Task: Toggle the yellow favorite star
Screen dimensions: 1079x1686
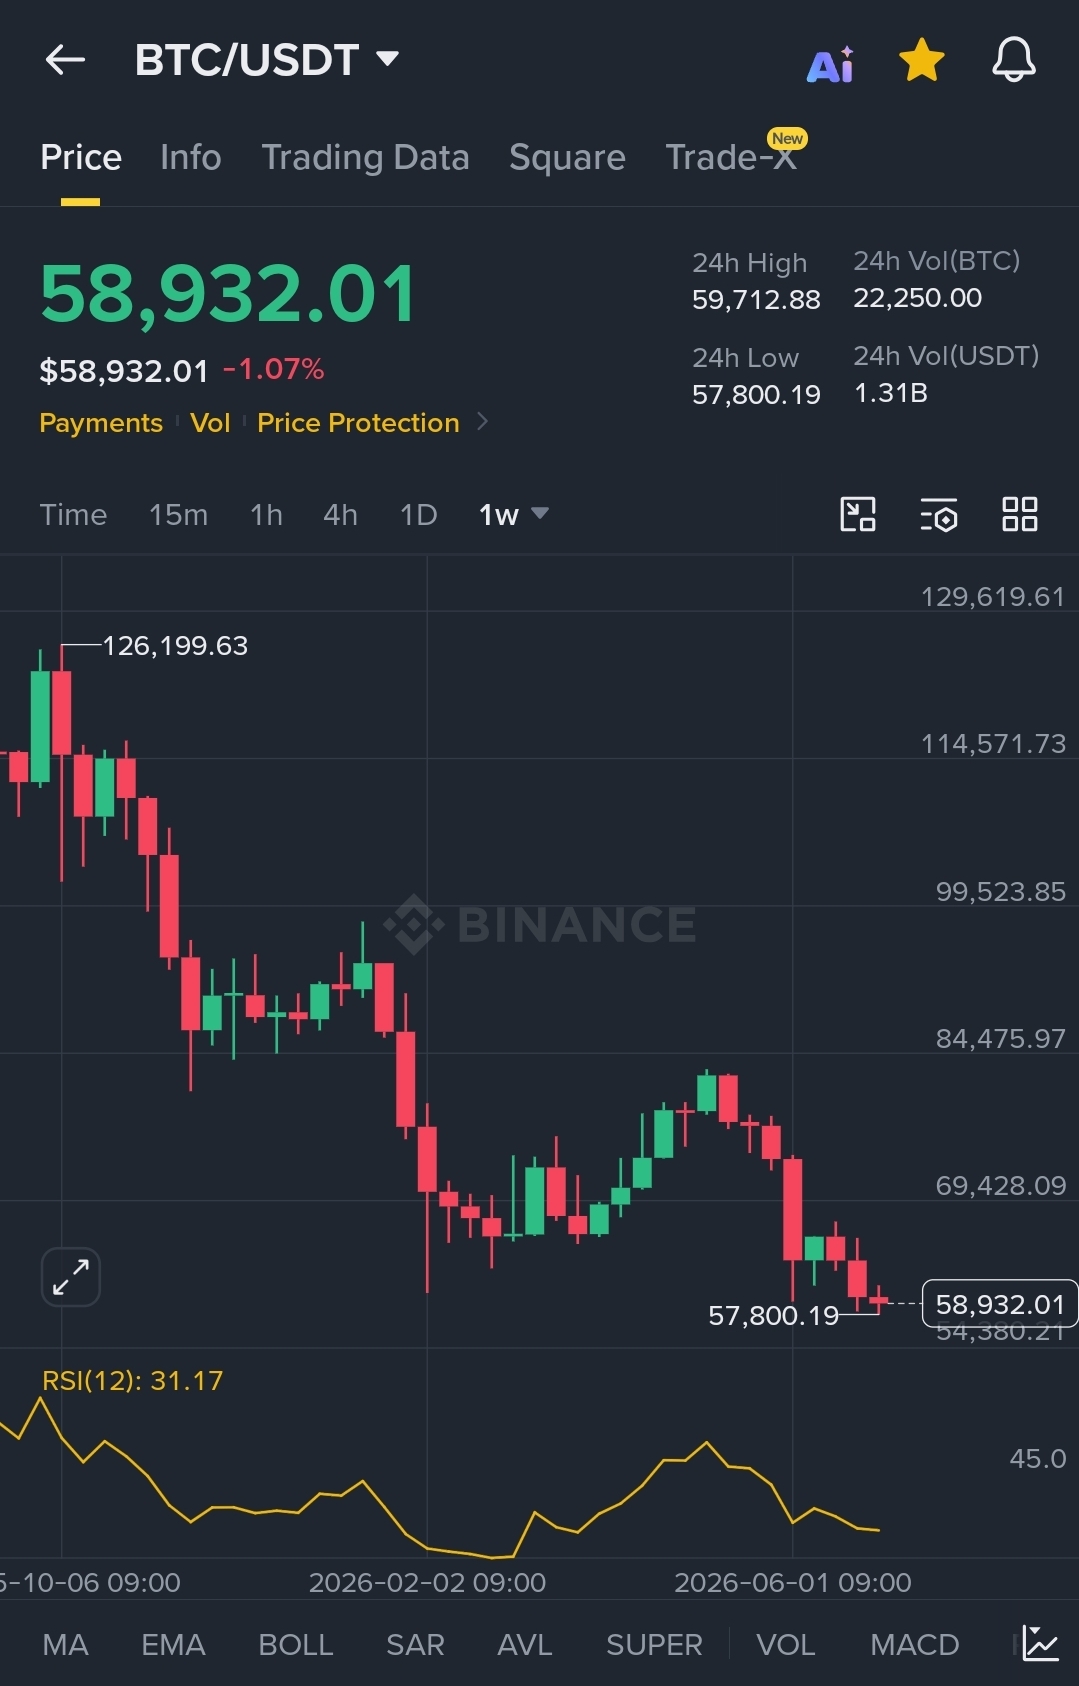Action: [x=921, y=60]
